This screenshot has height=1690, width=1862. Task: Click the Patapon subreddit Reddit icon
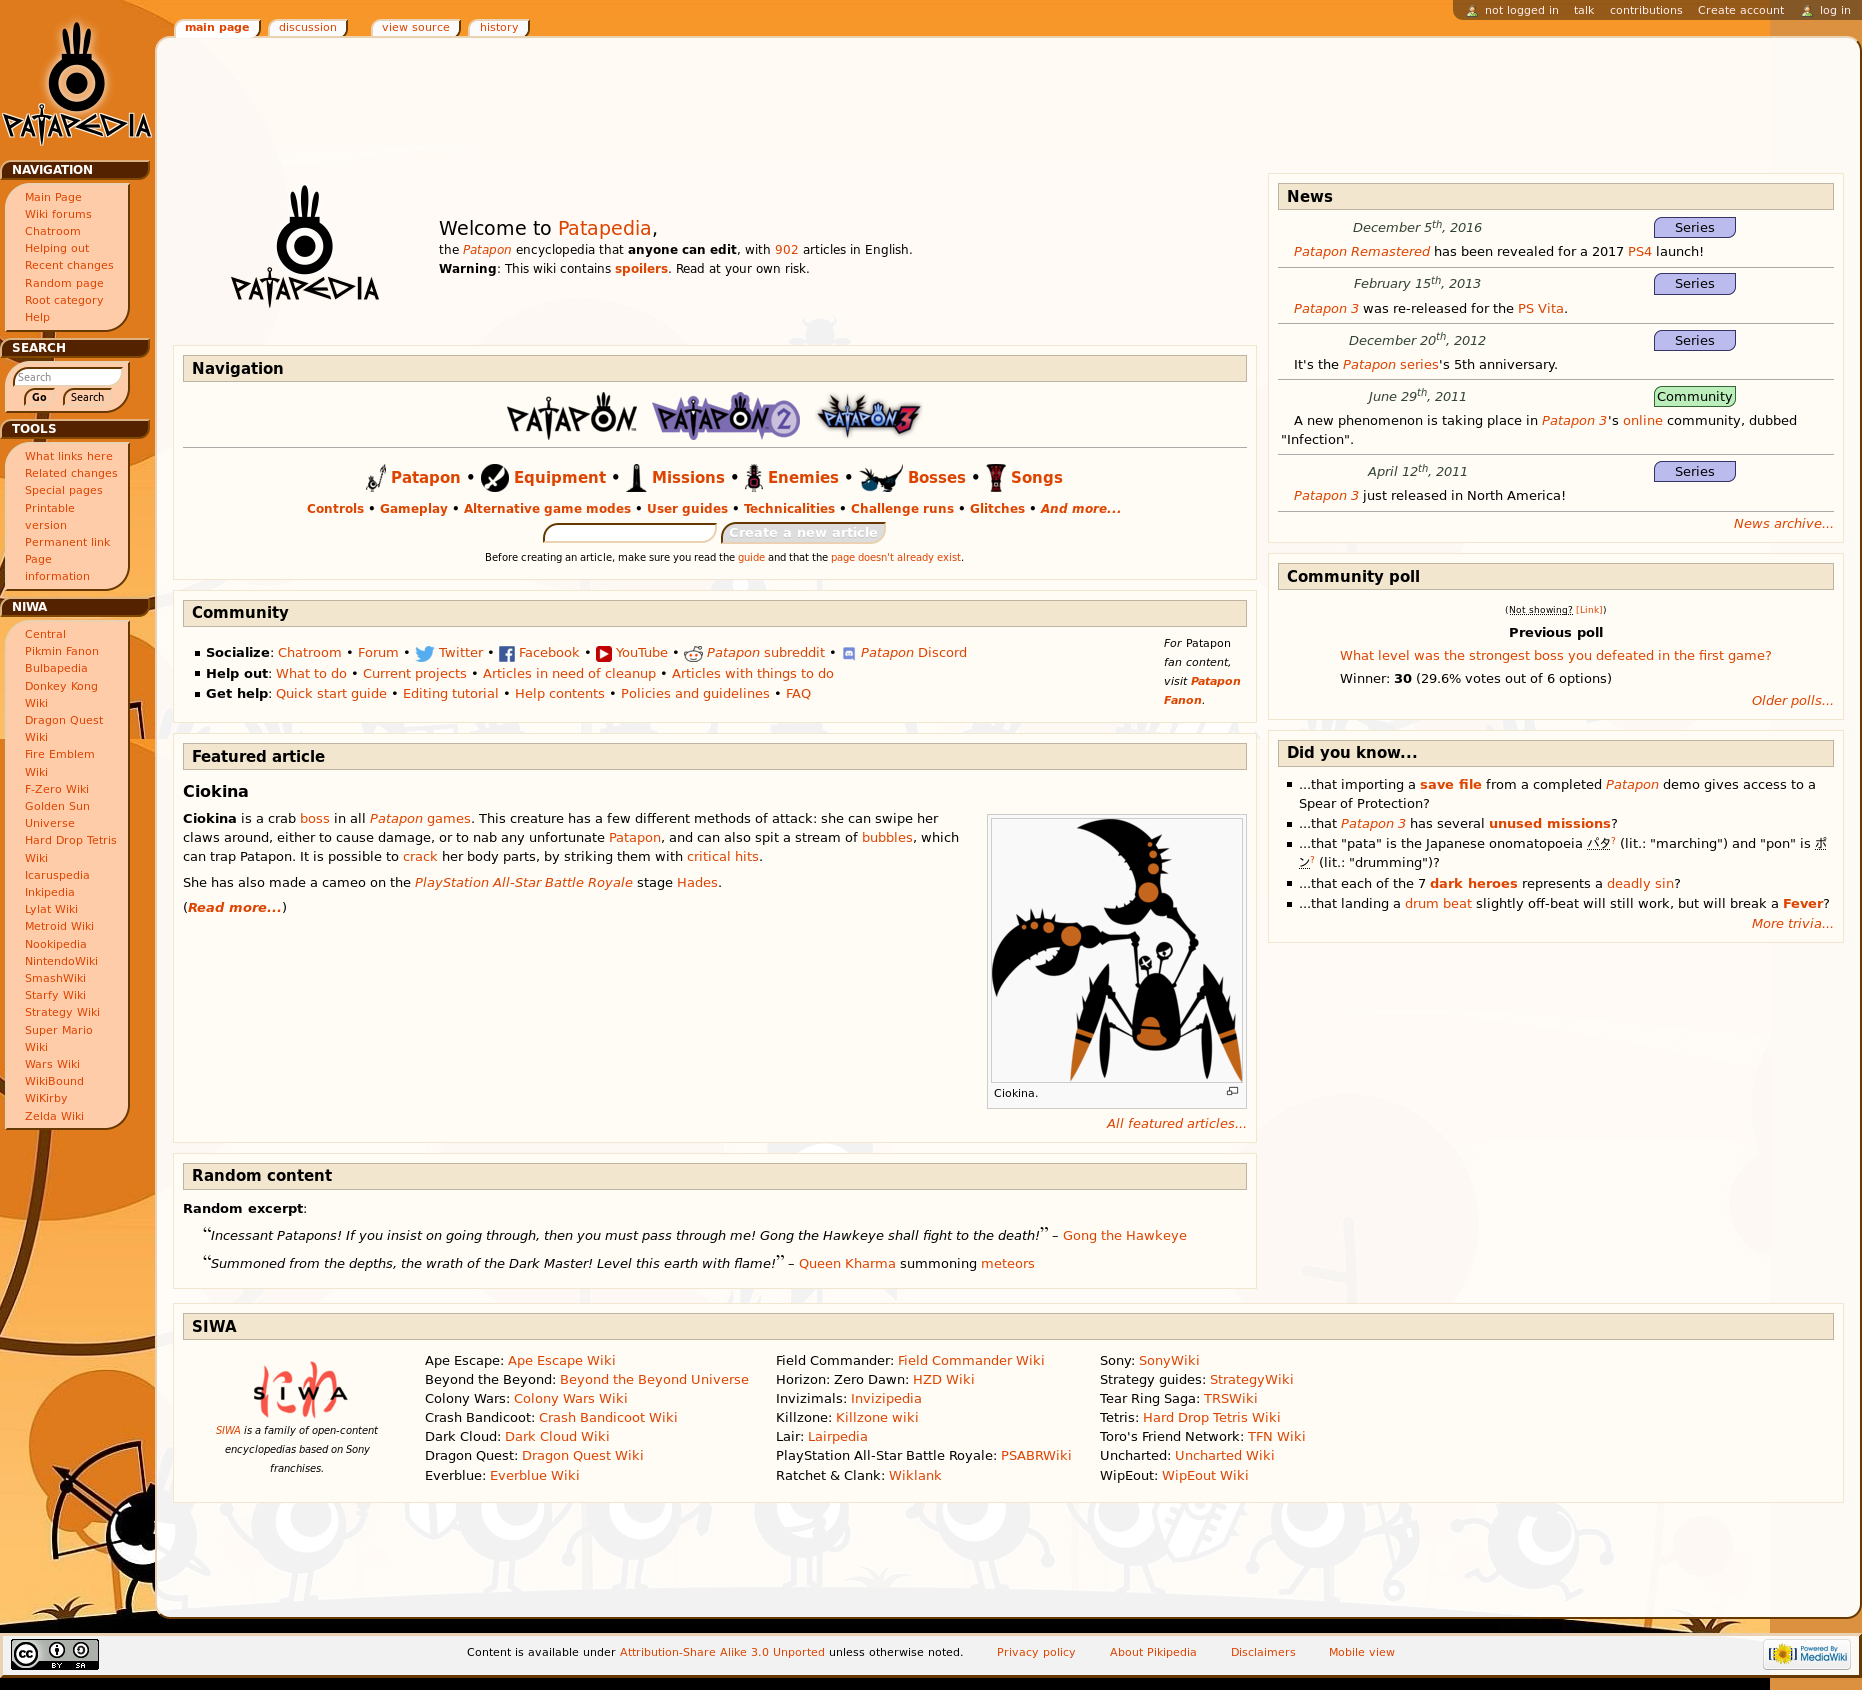click(693, 654)
